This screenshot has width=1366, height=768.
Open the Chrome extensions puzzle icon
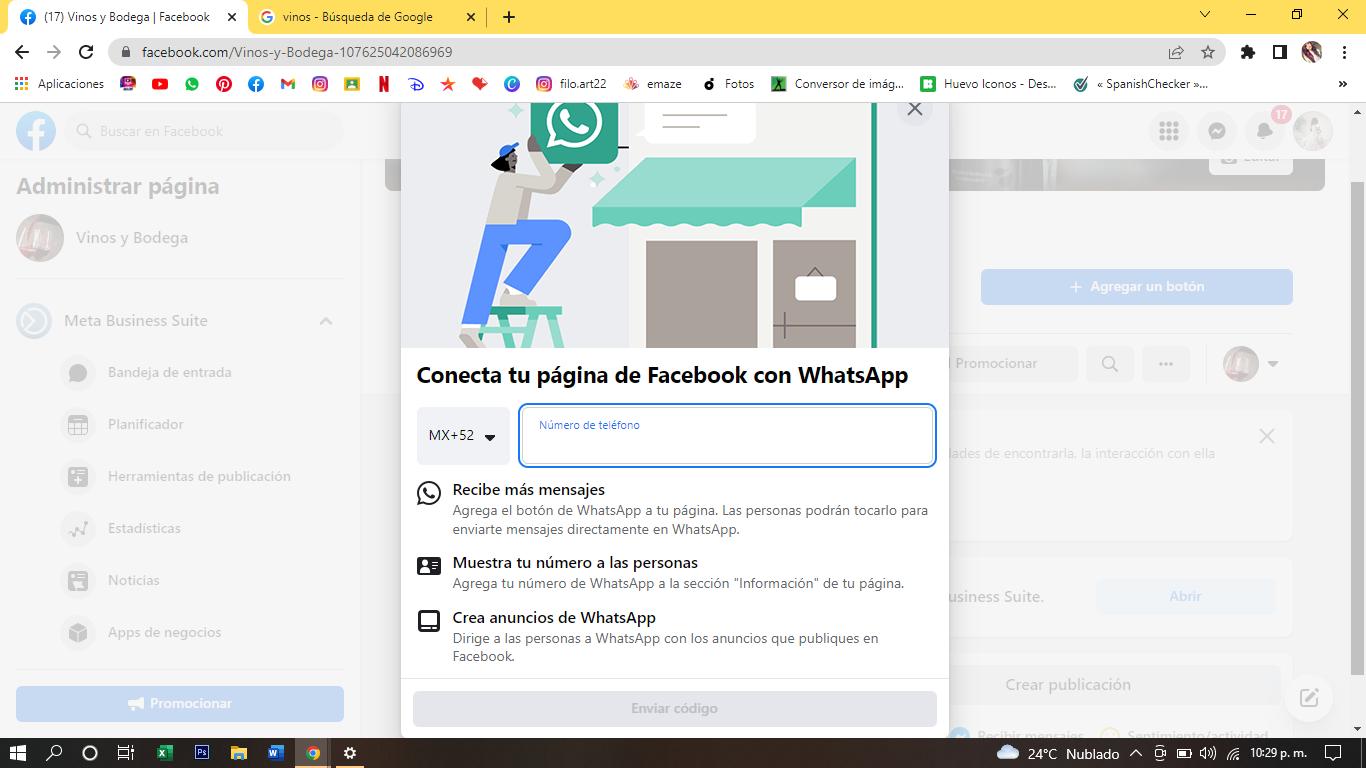click(1248, 52)
